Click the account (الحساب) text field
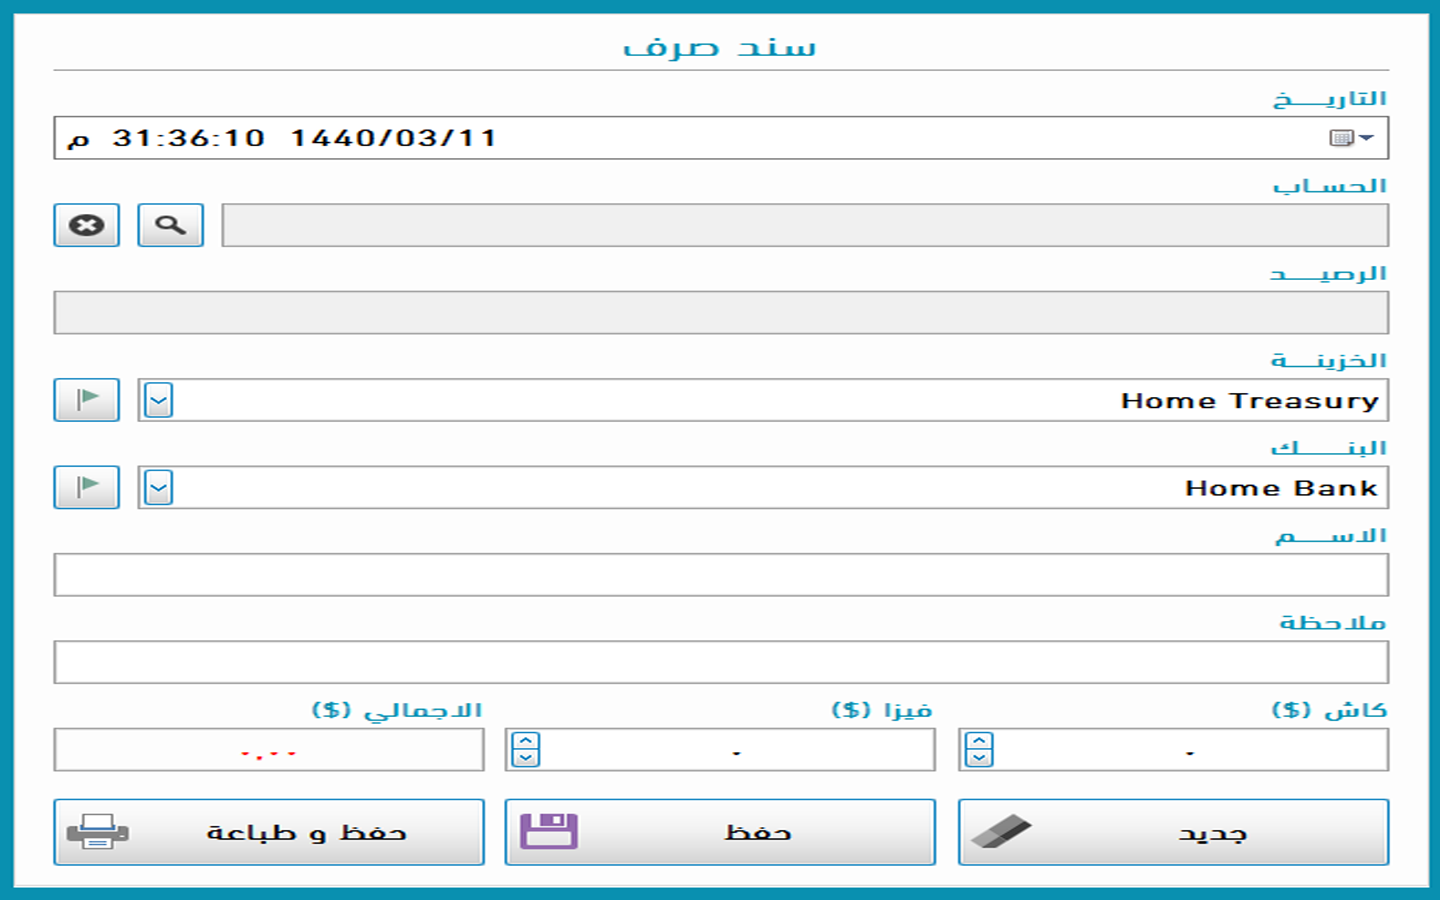 pyautogui.click(x=804, y=225)
